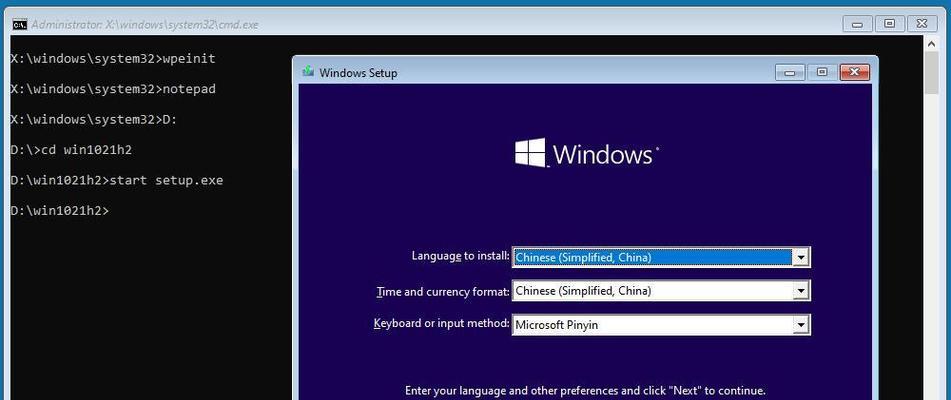Open the Language to install dropdown arrow

pyautogui.click(x=801, y=258)
